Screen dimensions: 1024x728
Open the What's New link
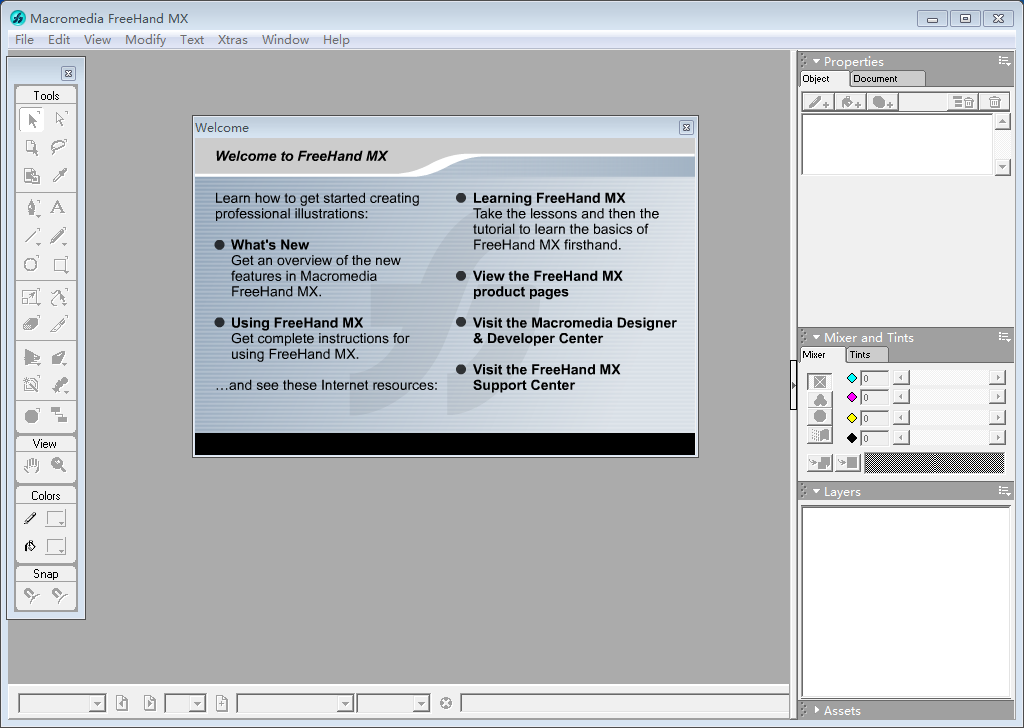click(x=269, y=245)
